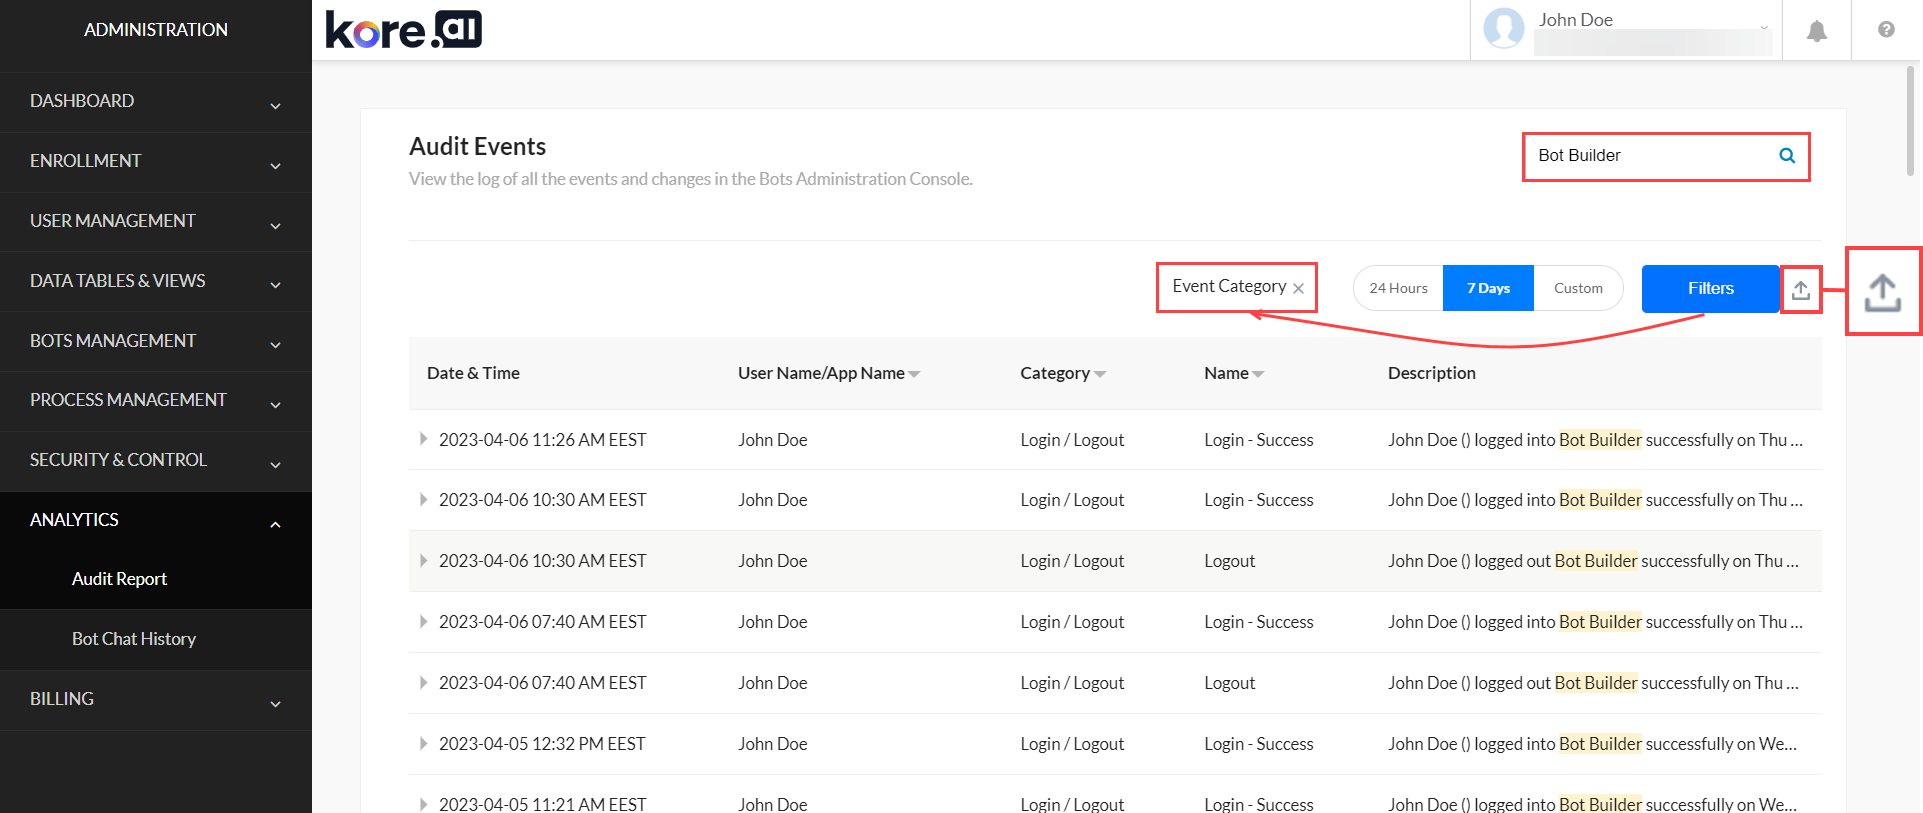Click the export icon beside Filters

tap(1800, 289)
